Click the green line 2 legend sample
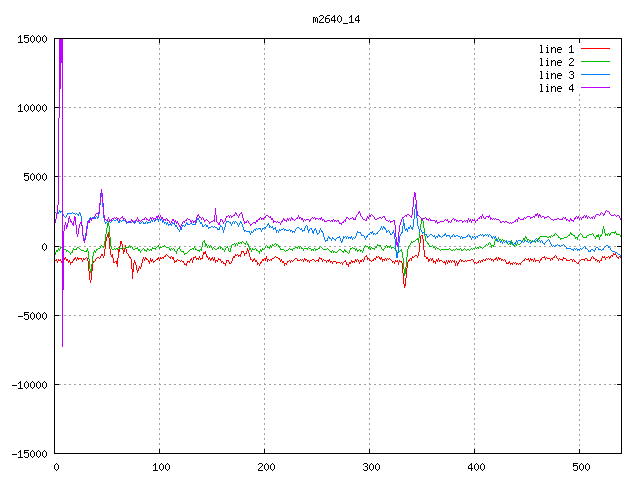Screen dimensions: 640x480 click(x=596, y=62)
